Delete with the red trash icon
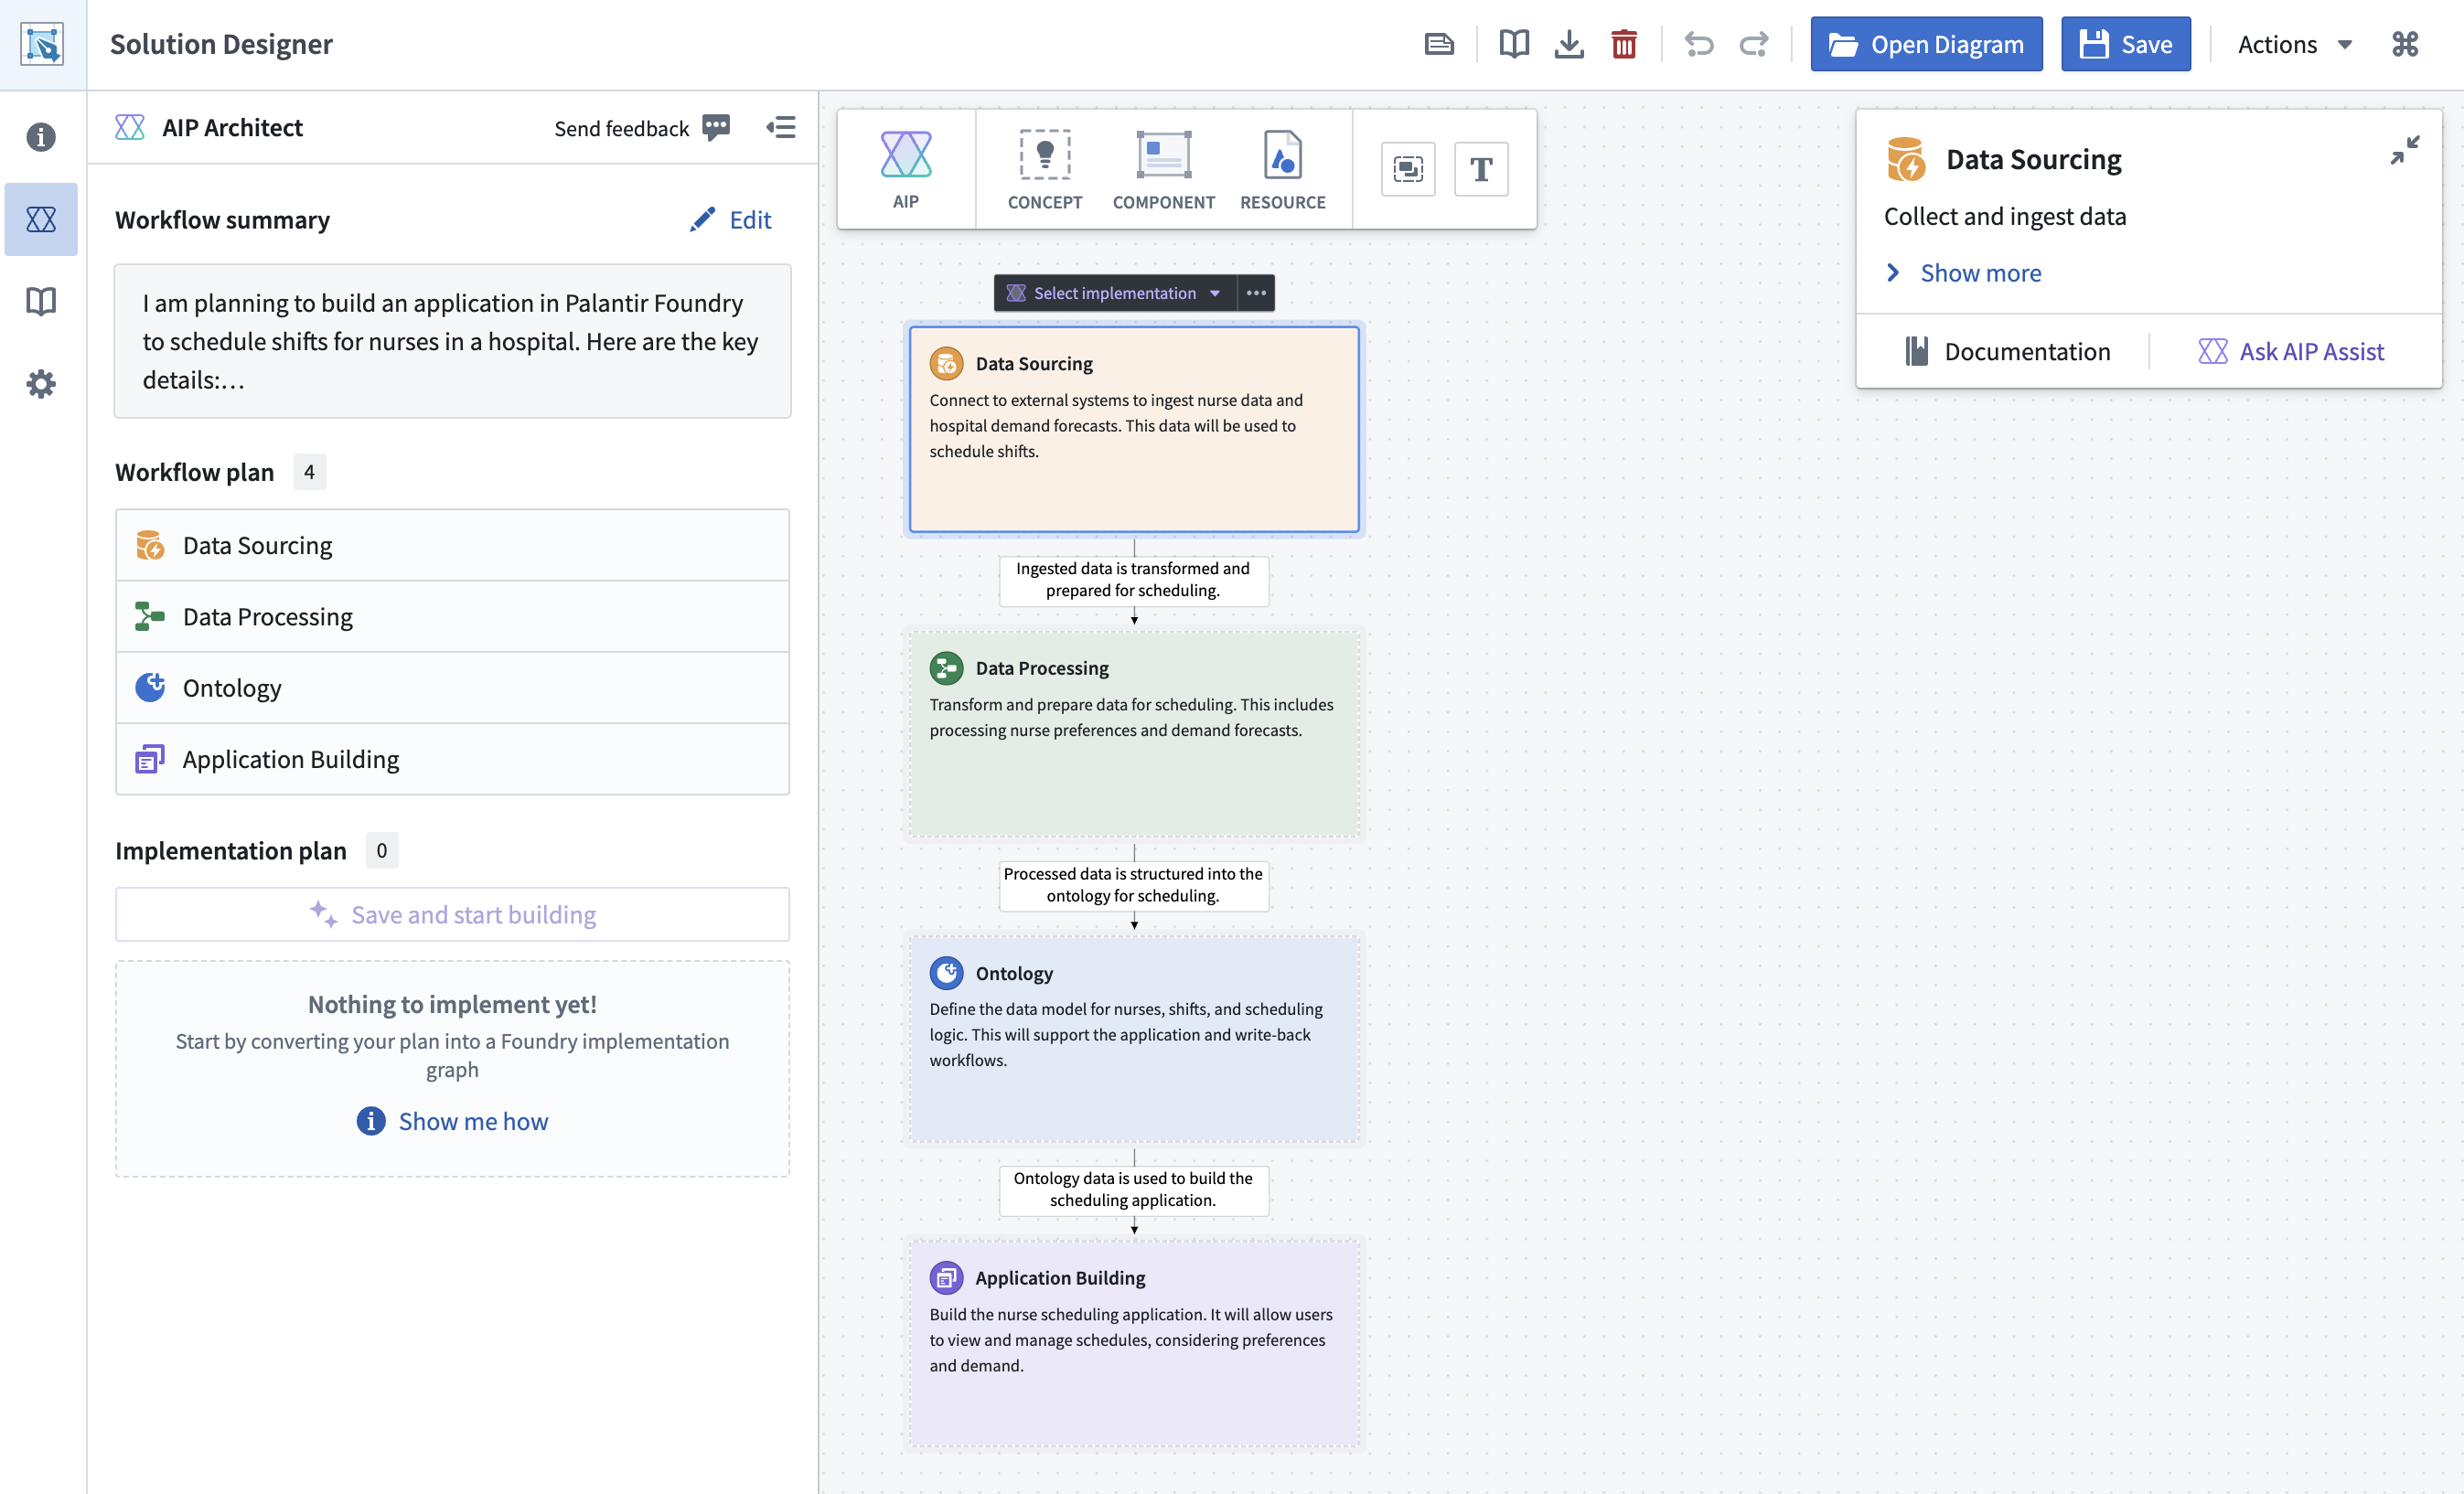Screen dimensions: 2464x1494 1624,44
